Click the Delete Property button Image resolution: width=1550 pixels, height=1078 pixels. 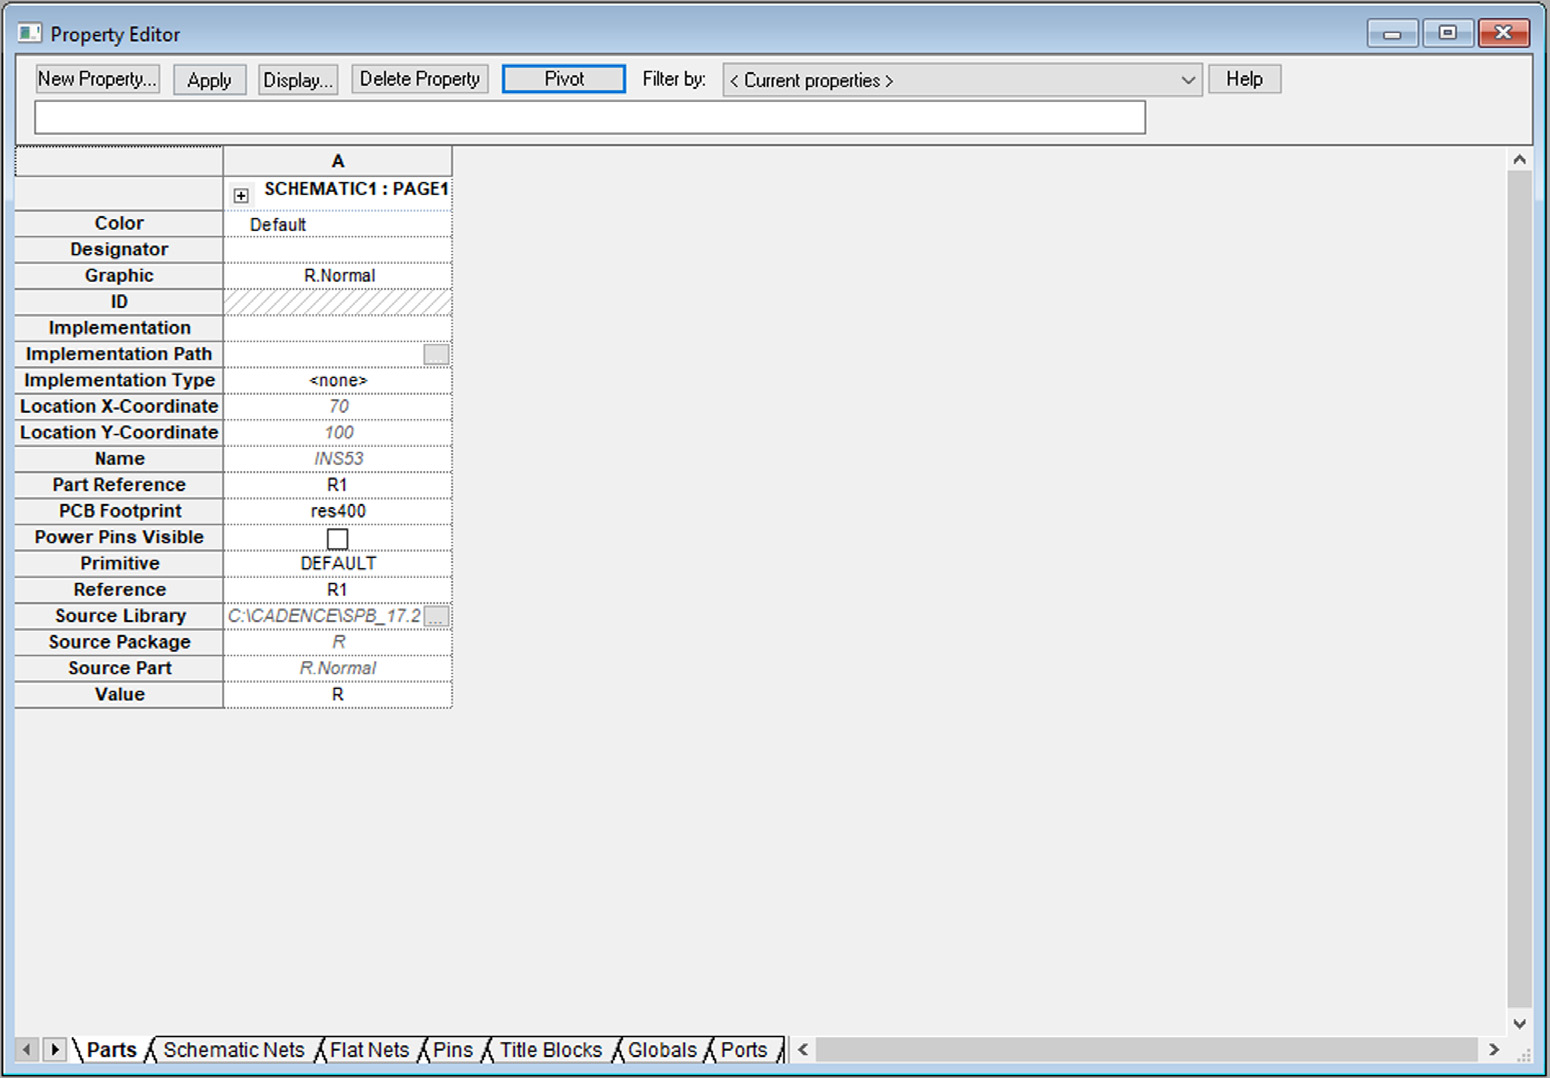coord(419,79)
